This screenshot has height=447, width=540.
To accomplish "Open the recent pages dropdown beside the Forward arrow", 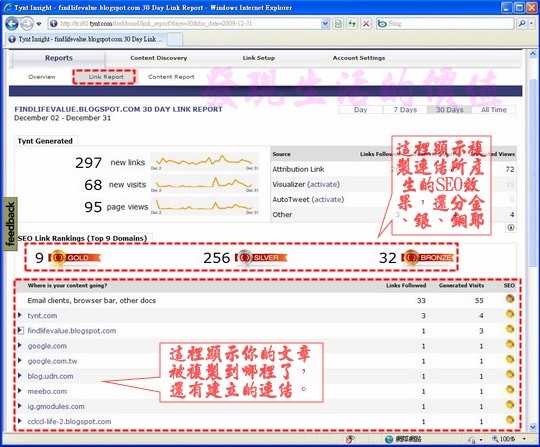I will tap(39, 24).
